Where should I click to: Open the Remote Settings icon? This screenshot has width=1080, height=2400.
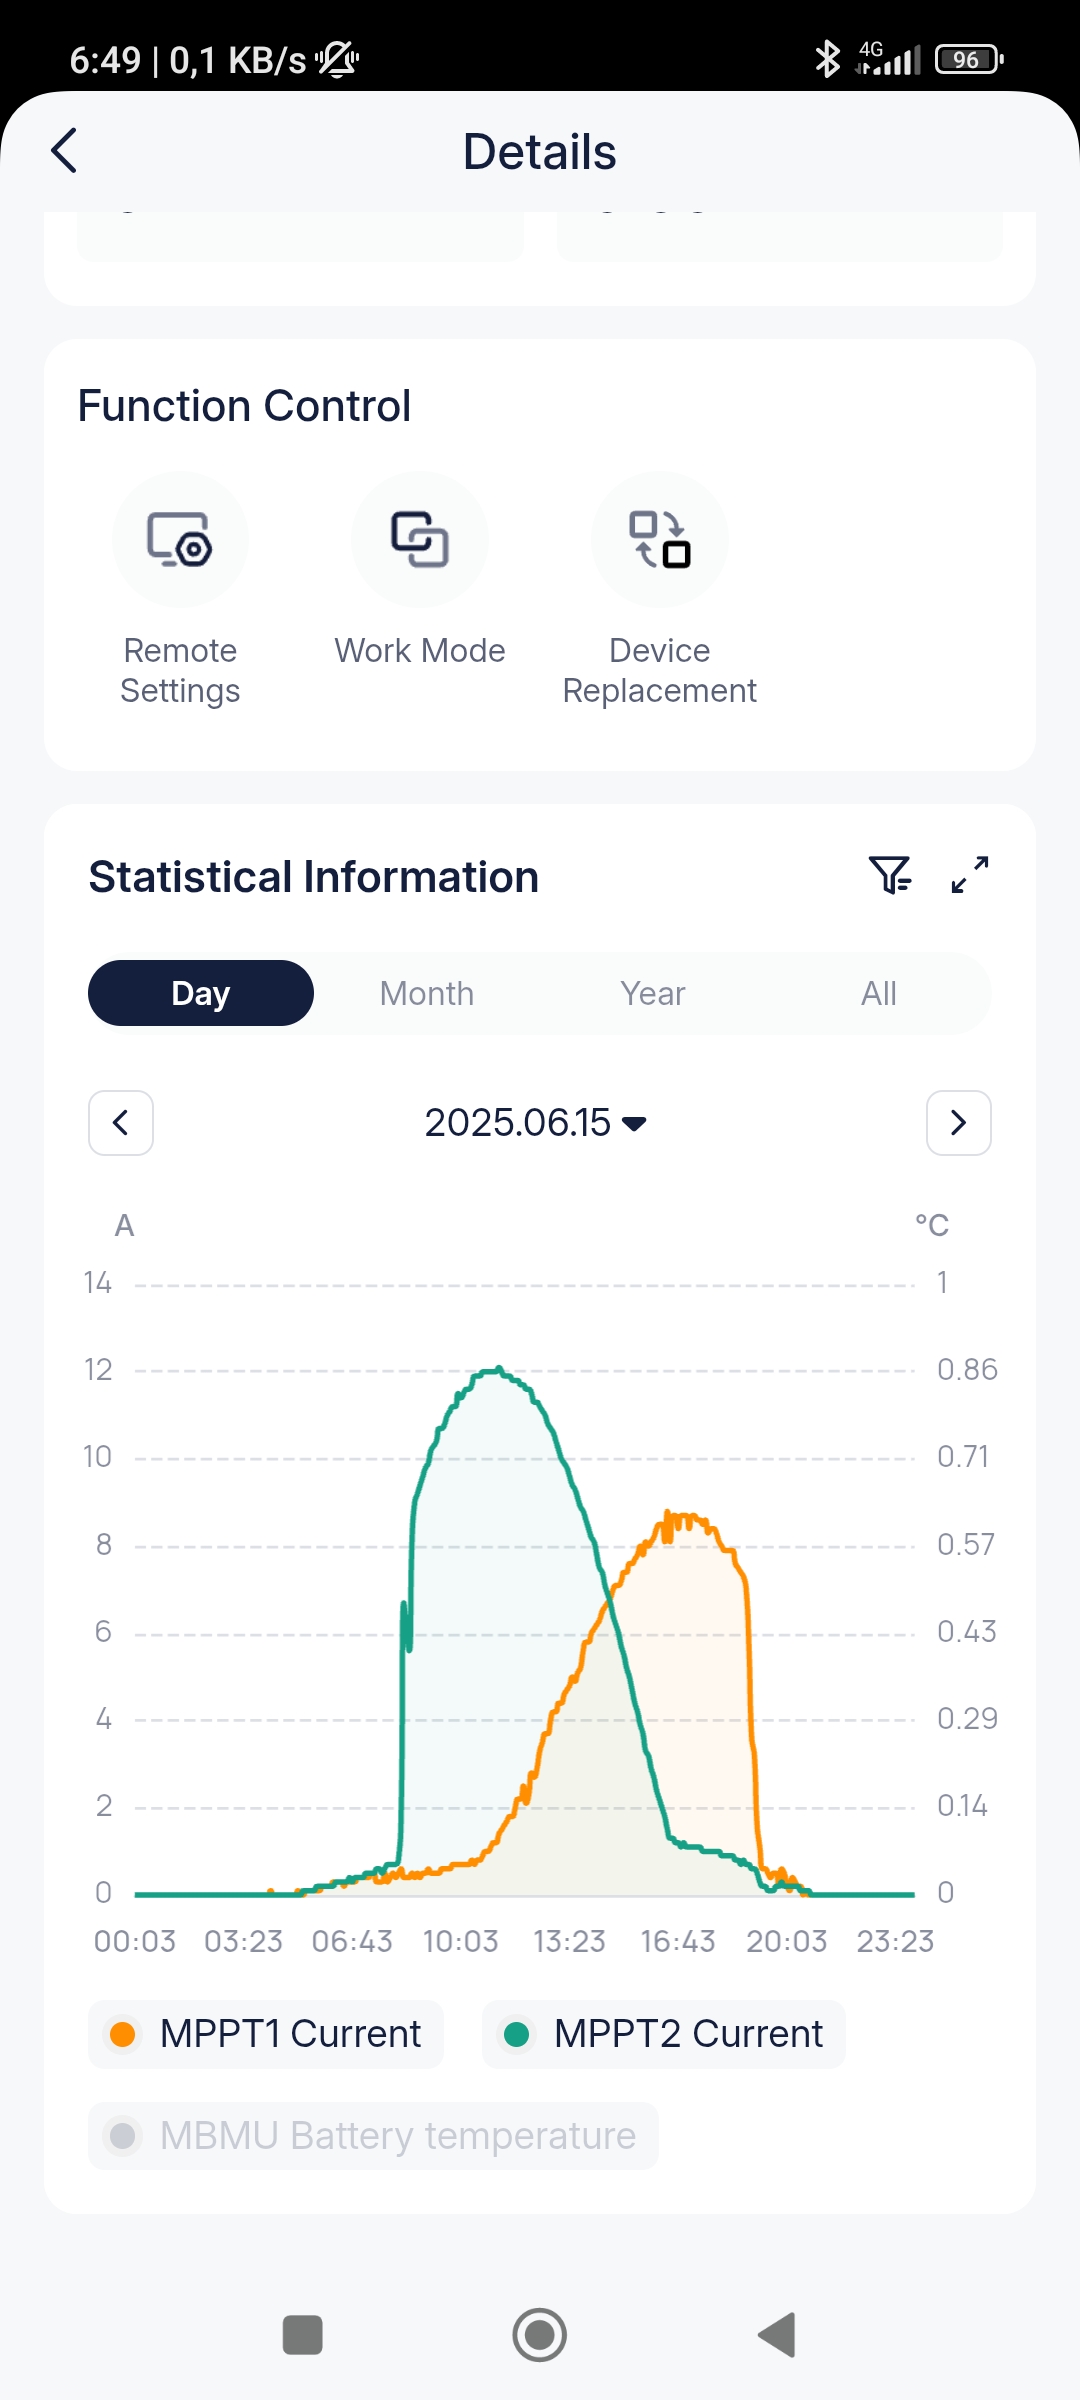[x=180, y=540]
